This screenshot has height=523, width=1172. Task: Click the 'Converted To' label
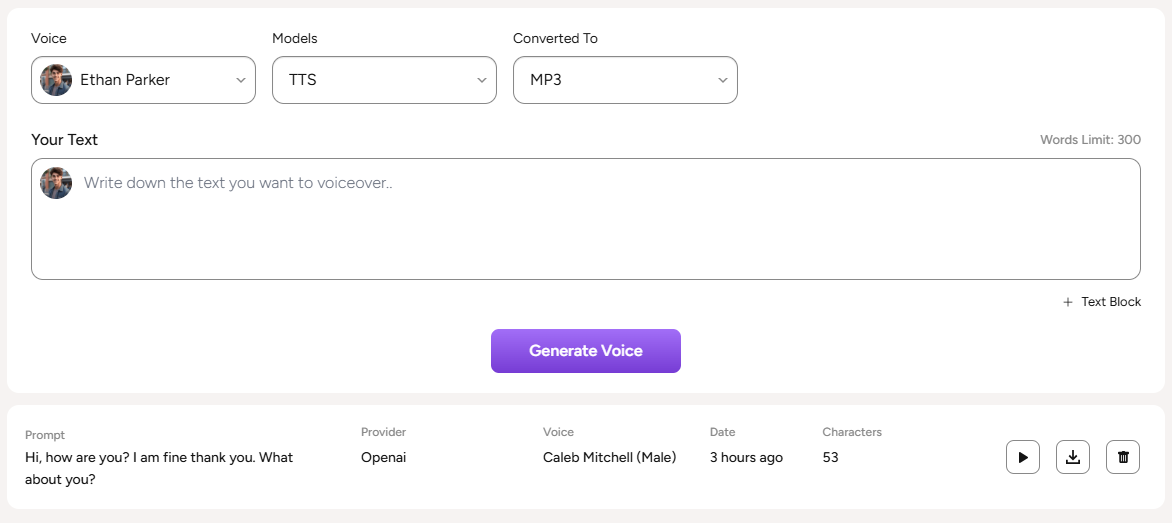(555, 38)
